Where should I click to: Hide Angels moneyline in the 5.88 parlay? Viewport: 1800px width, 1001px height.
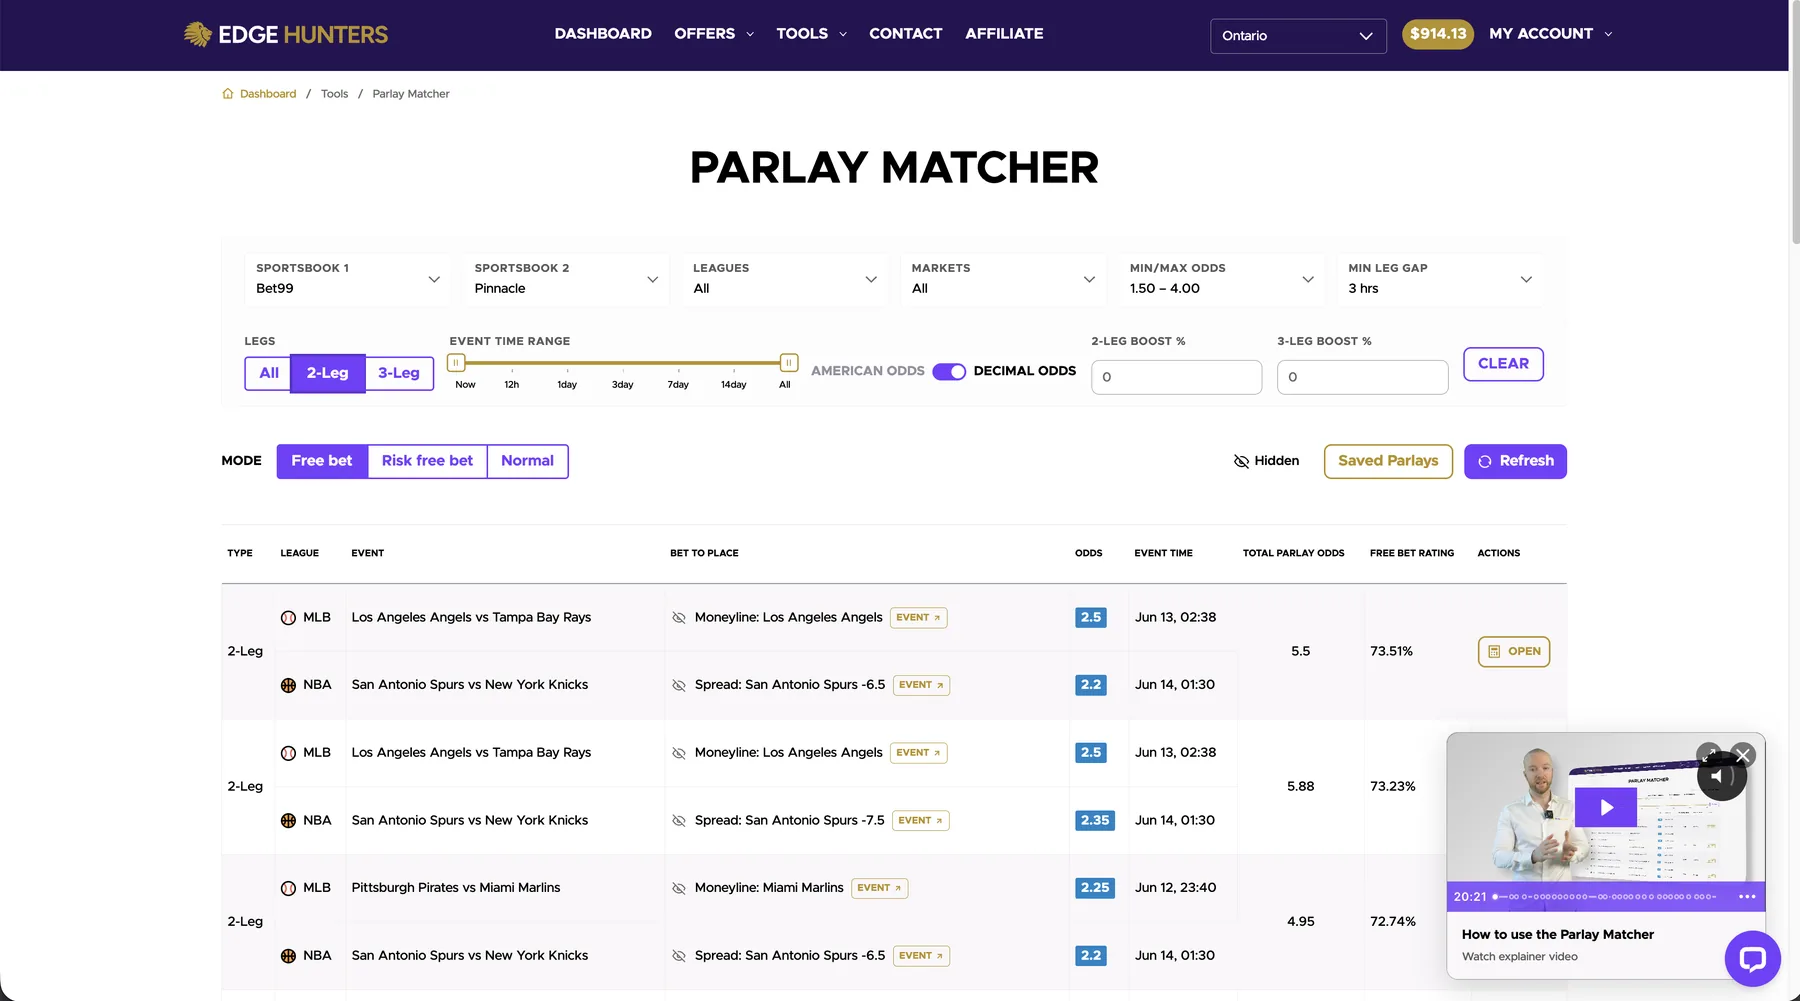click(x=679, y=753)
